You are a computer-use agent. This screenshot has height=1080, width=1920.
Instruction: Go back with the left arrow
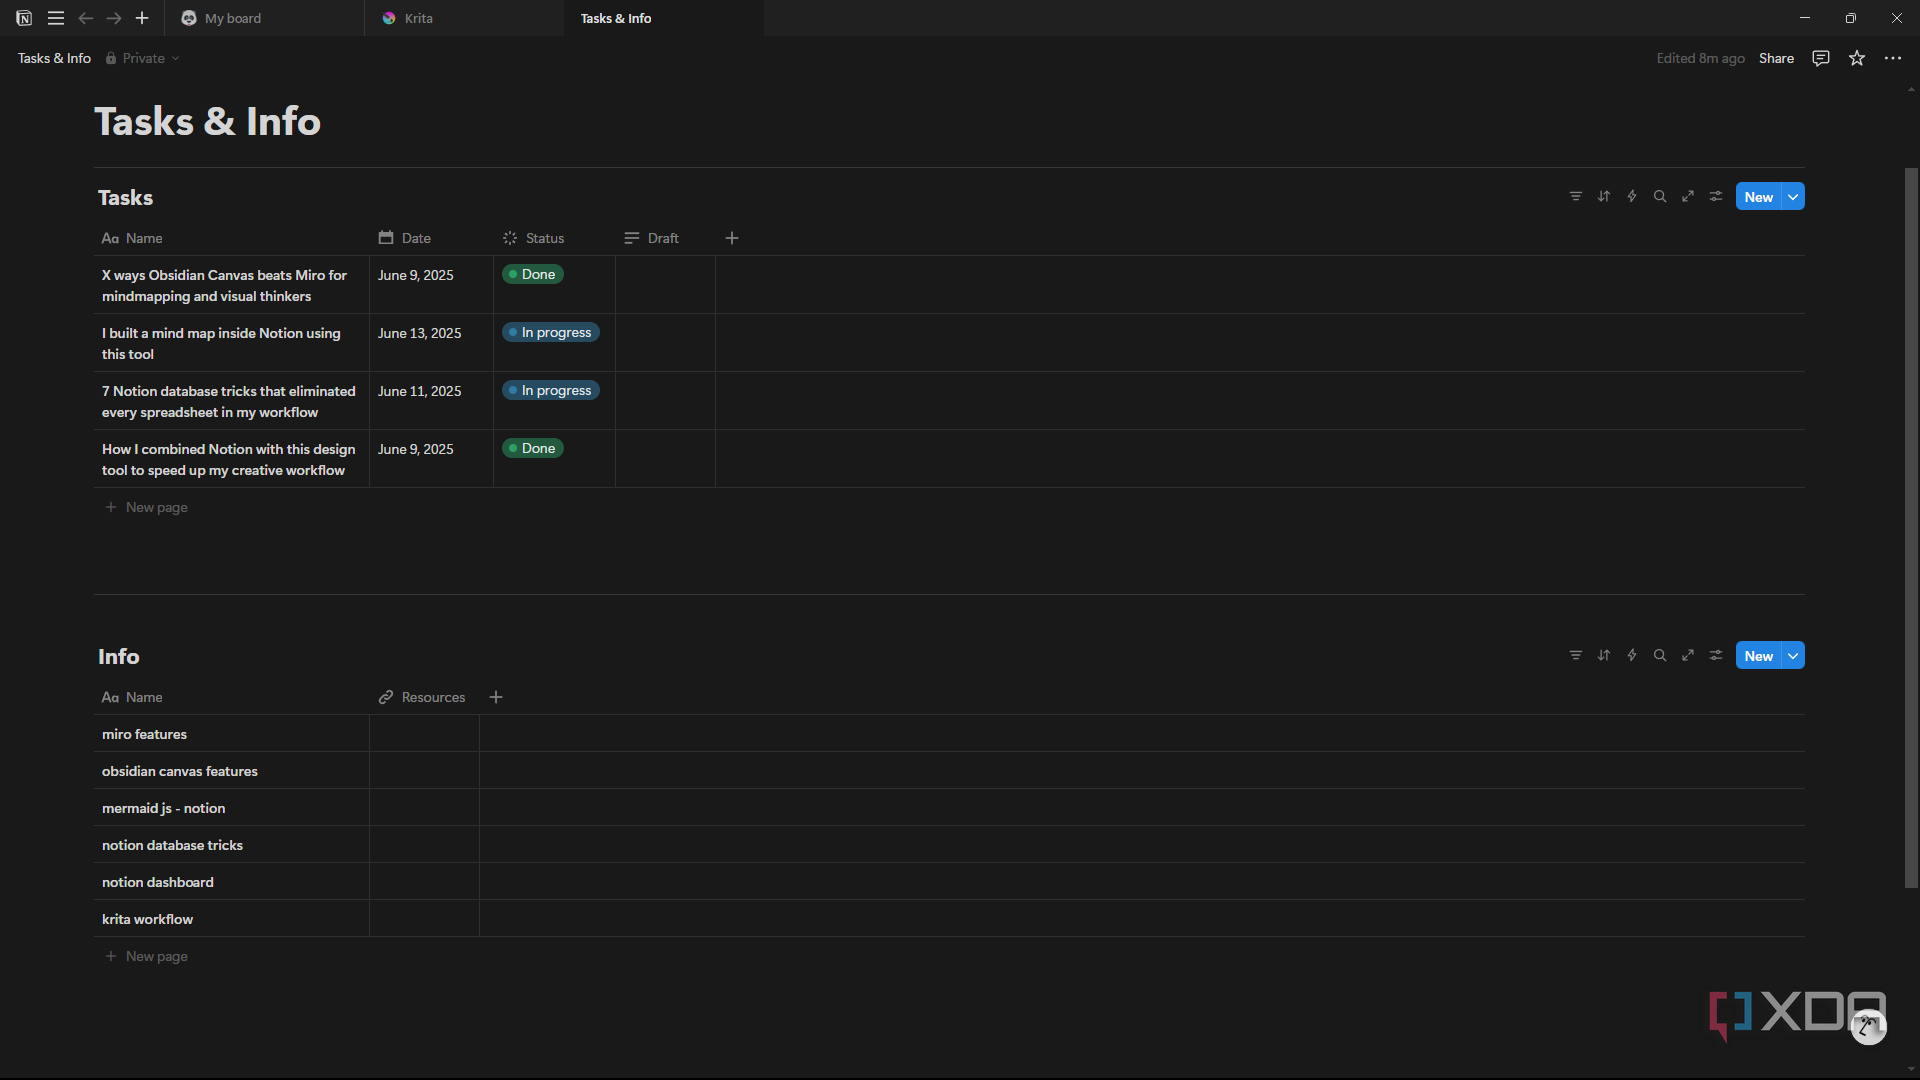click(86, 18)
